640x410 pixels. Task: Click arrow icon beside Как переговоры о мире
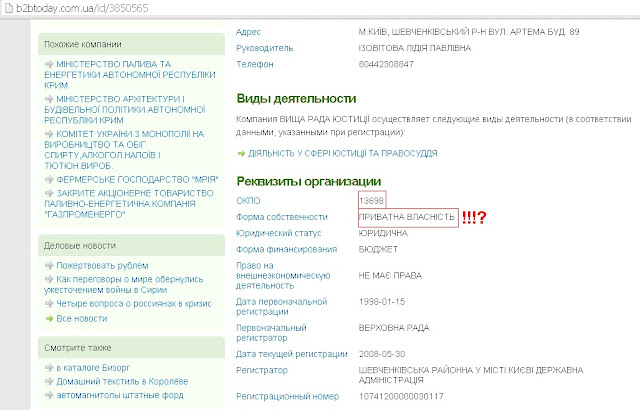coord(49,279)
